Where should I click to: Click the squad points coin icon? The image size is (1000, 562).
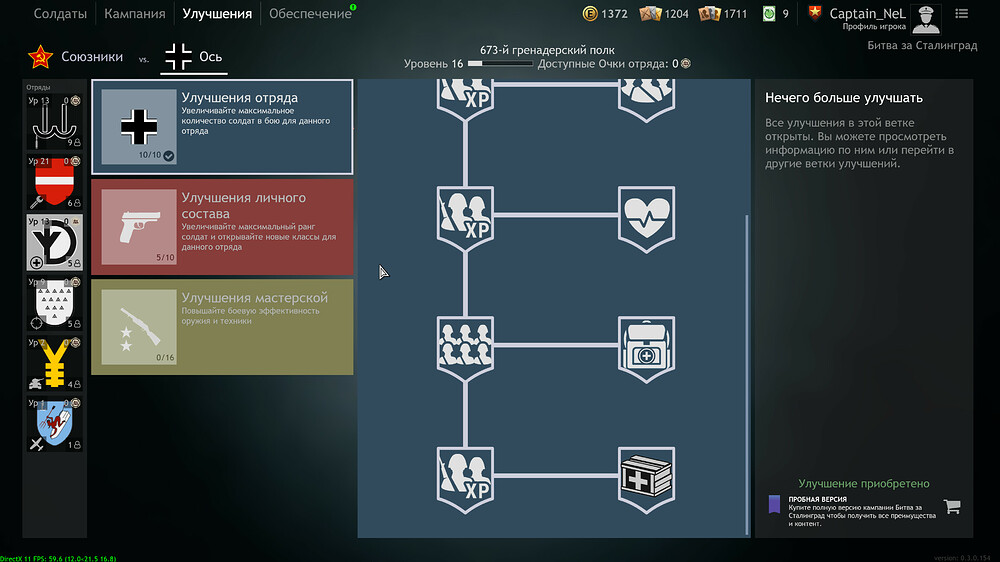[x=686, y=64]
